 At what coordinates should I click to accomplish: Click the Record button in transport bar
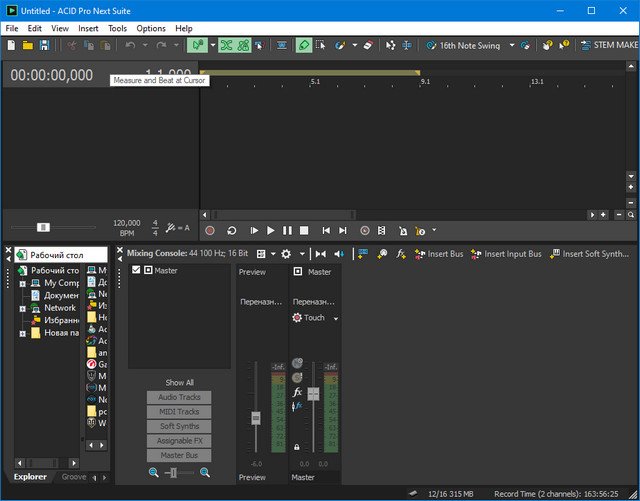coord(210,230)
